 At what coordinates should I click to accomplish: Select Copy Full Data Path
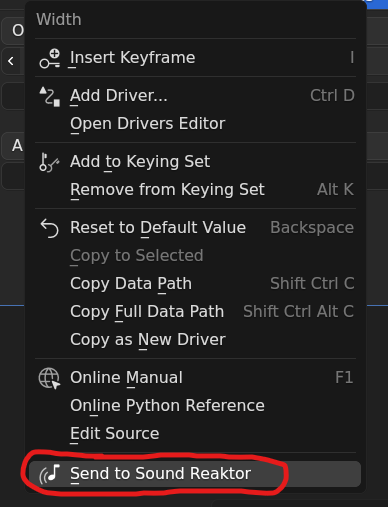point(195,312)
